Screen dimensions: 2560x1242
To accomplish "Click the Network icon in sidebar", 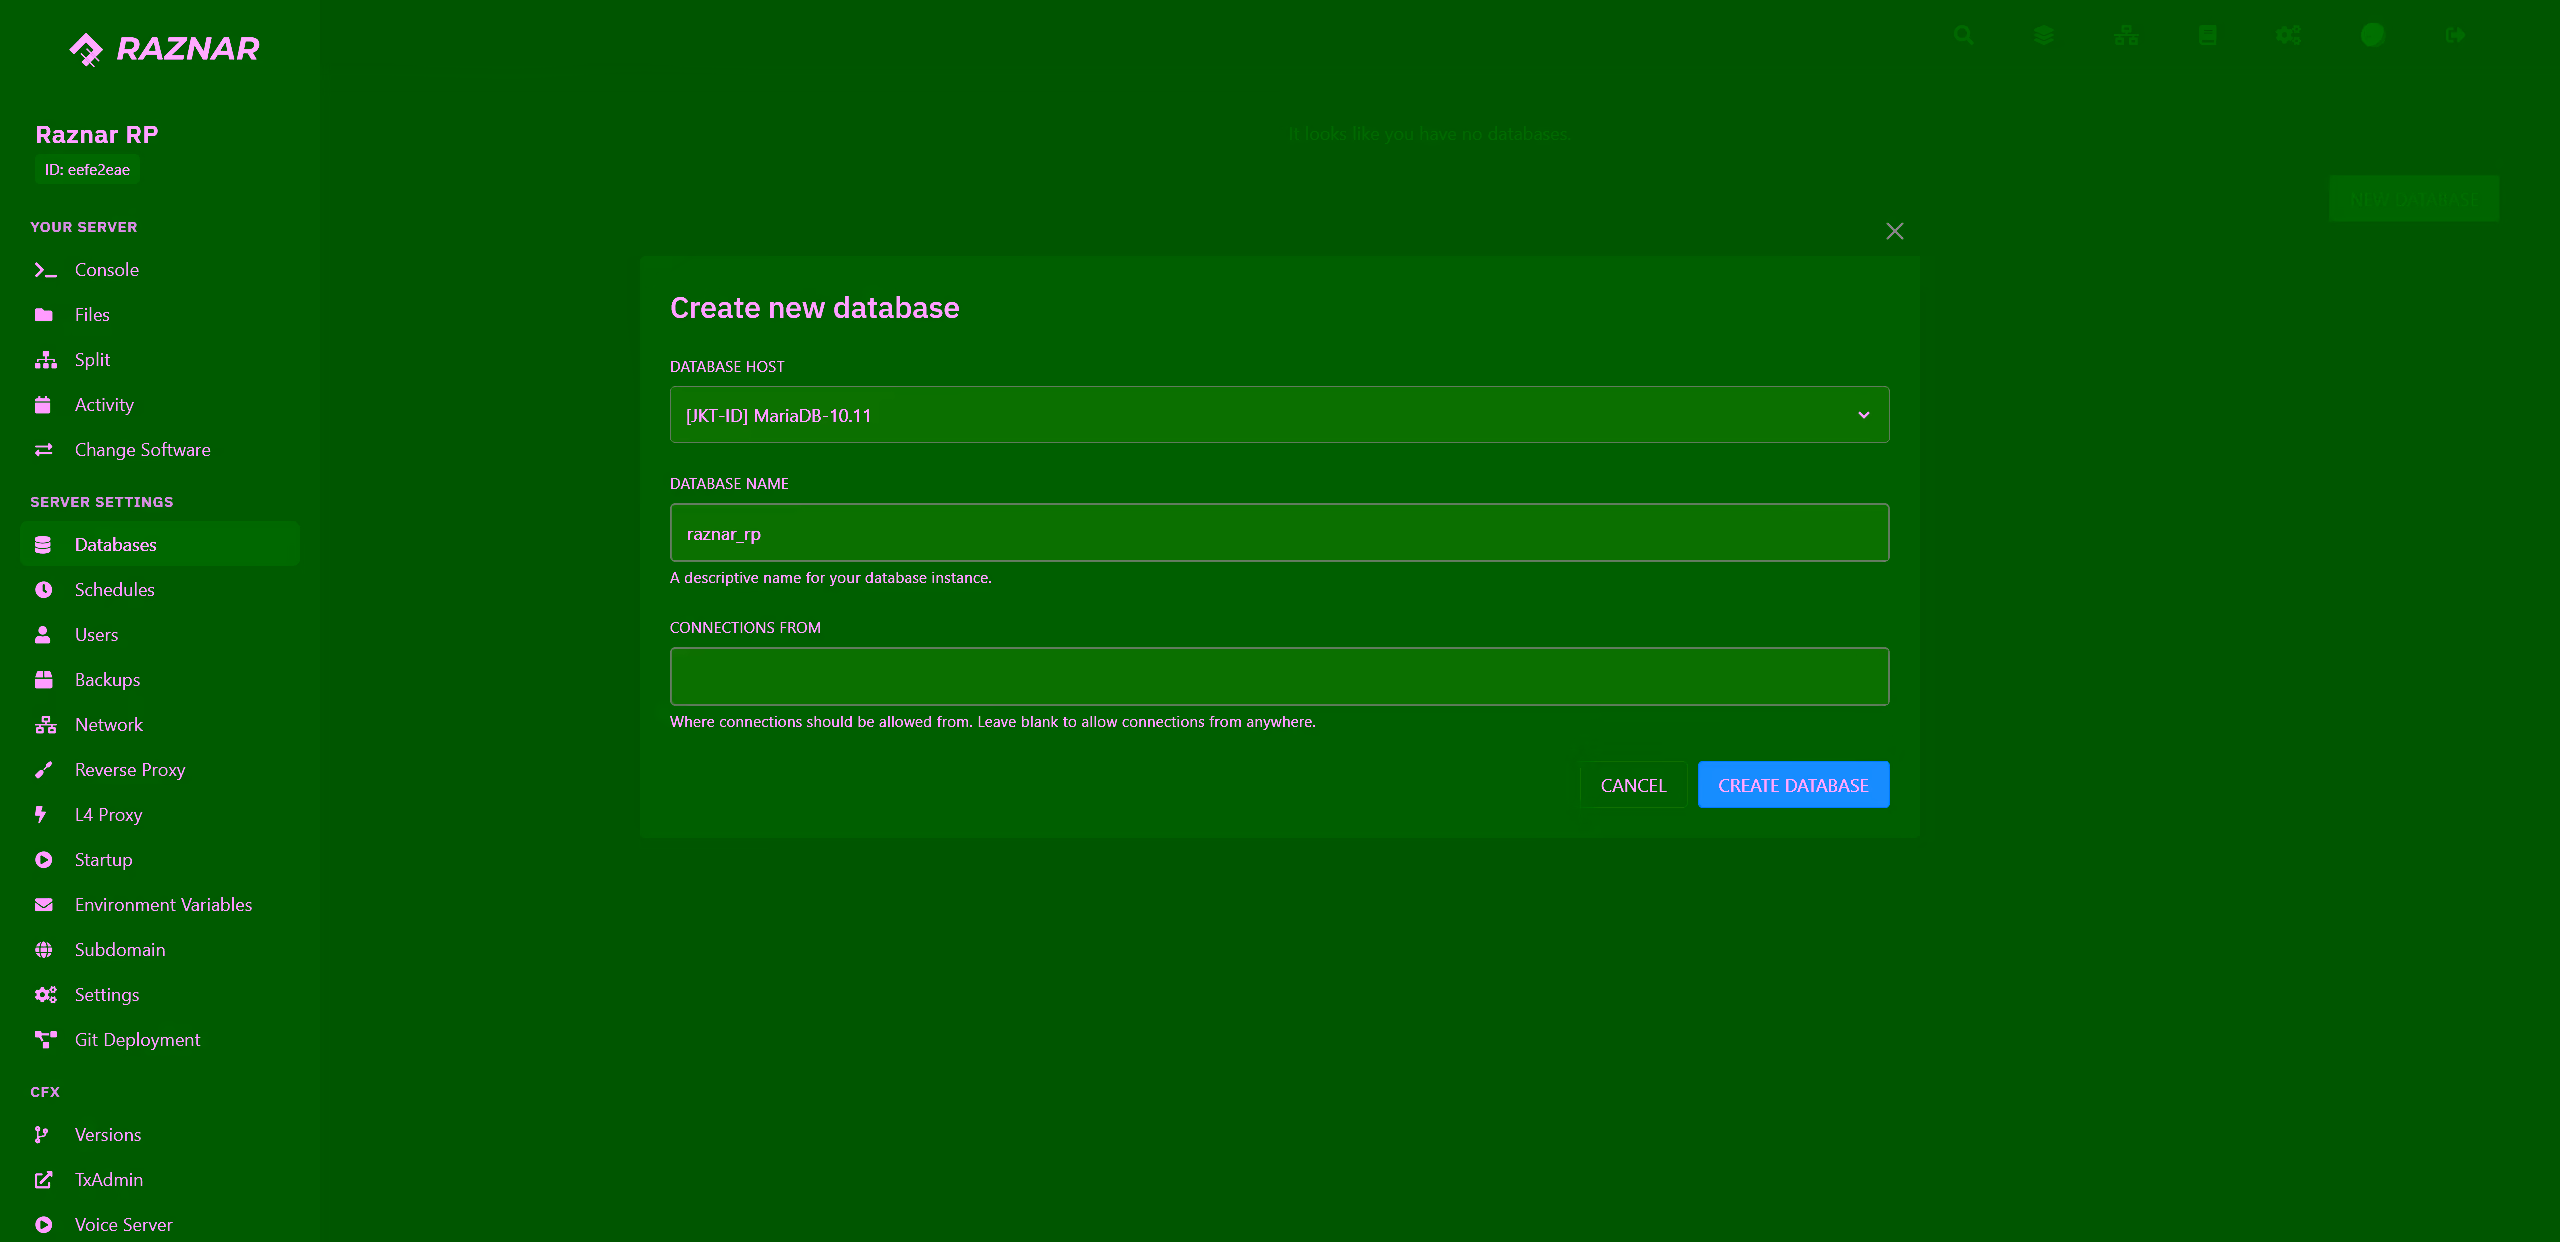I will (x=46, y=725).
